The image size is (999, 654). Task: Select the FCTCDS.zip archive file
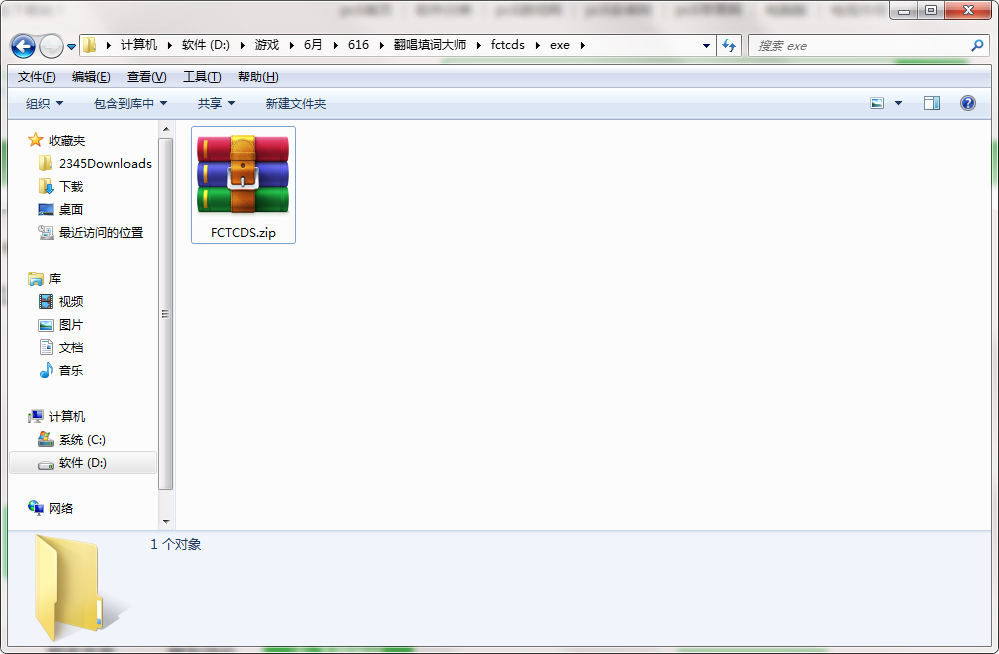tap(243, 184)
